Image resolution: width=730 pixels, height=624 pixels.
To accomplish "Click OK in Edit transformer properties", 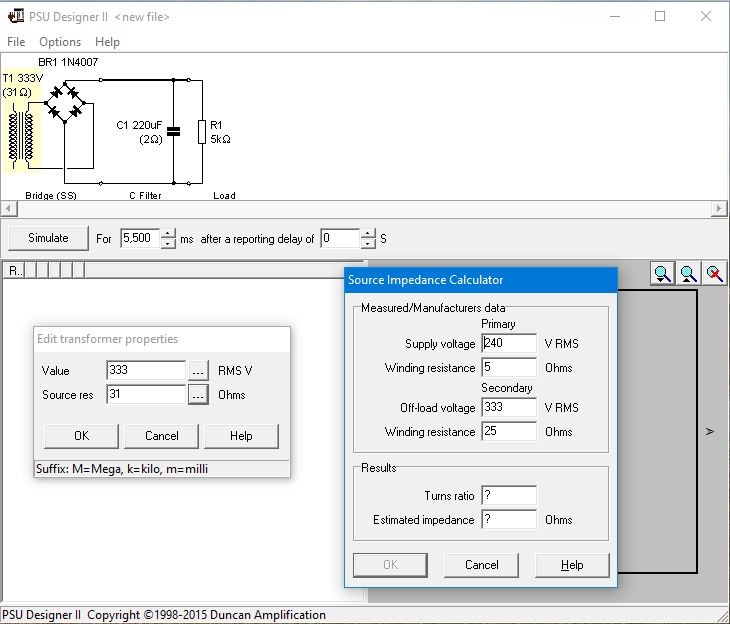I will pyautogui.click(x=81, y=436).
